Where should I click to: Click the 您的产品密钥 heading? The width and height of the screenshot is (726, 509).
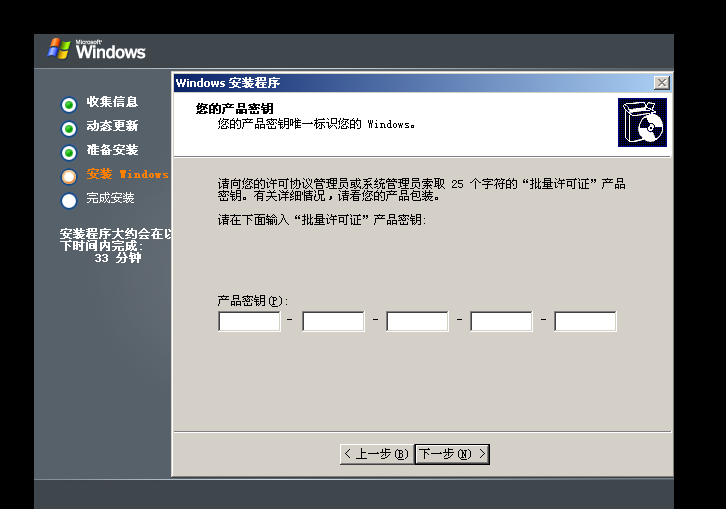point(234,109)
